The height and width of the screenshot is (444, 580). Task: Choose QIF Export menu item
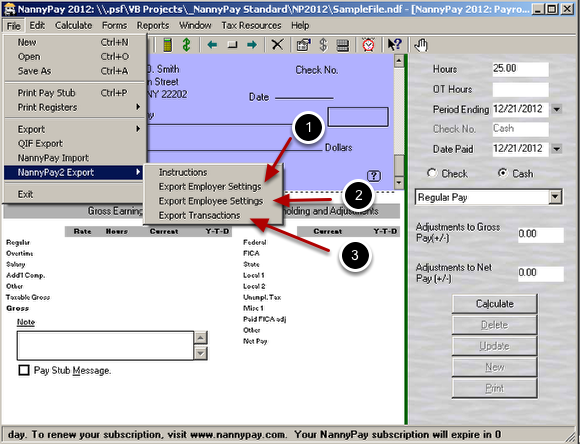pos(74,144)
